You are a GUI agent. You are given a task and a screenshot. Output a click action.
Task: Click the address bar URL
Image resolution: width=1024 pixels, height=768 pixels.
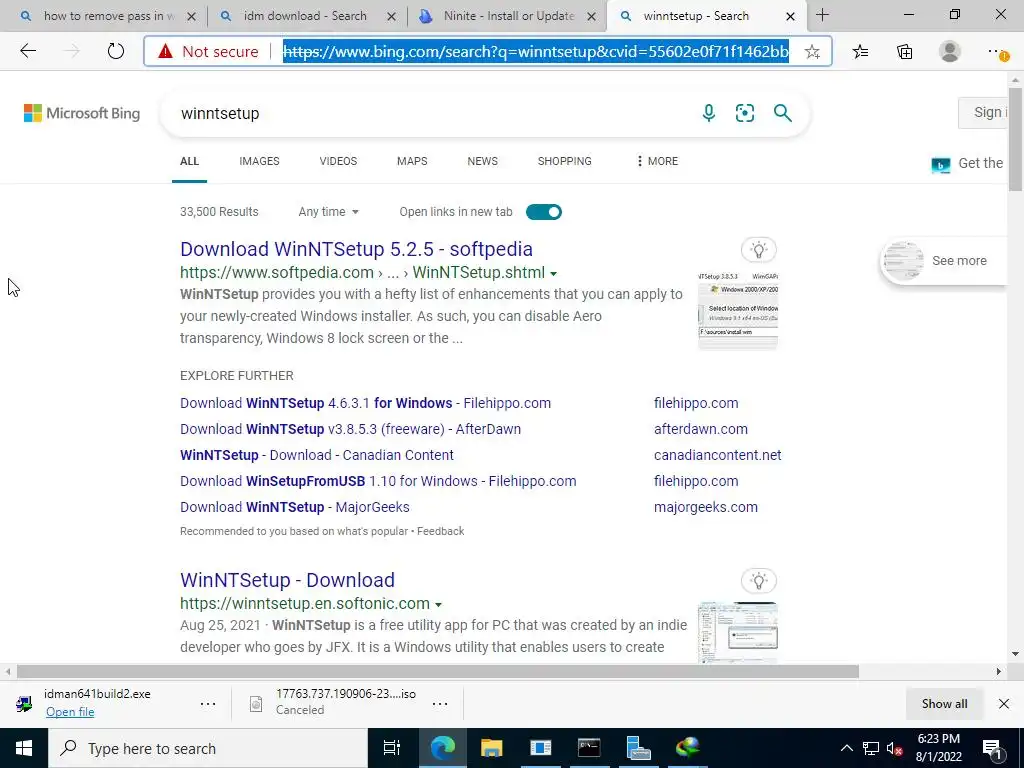pos(536,52)
